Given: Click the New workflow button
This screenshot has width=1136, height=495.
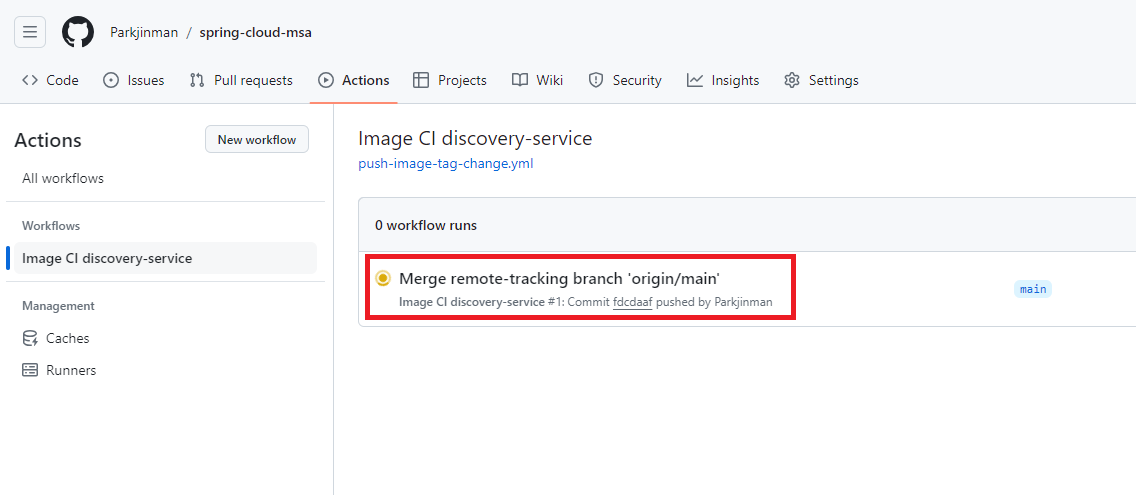Looking at the screenshot, I should click(256, 140).
